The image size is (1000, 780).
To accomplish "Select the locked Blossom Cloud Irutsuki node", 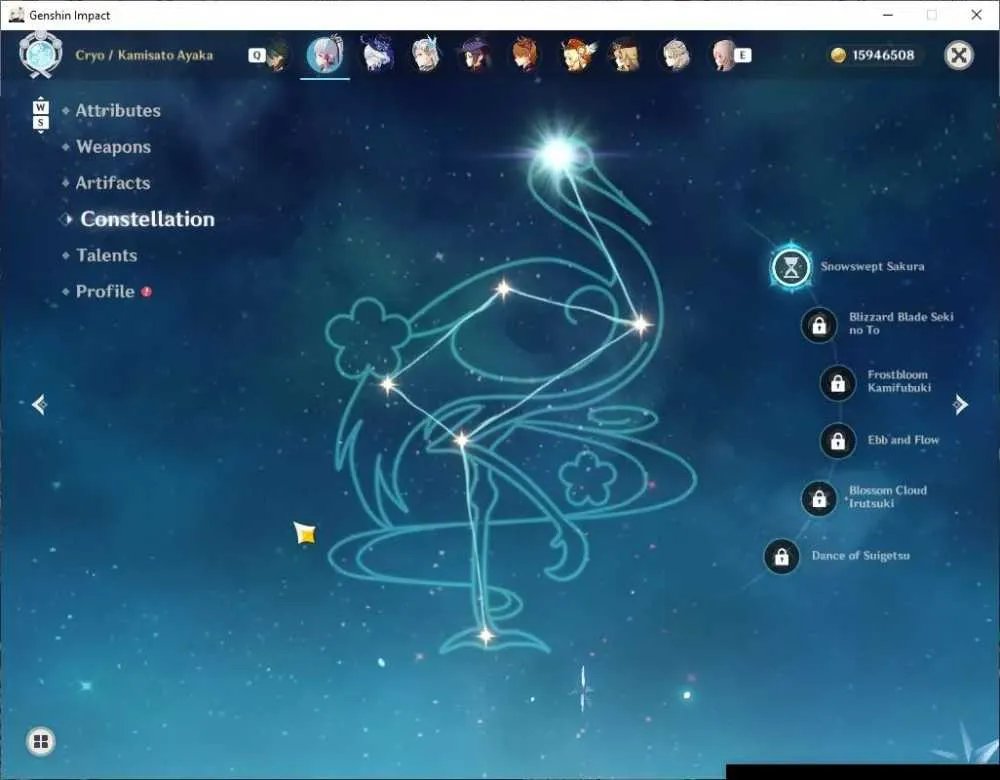I will click(x=819, y=499).
